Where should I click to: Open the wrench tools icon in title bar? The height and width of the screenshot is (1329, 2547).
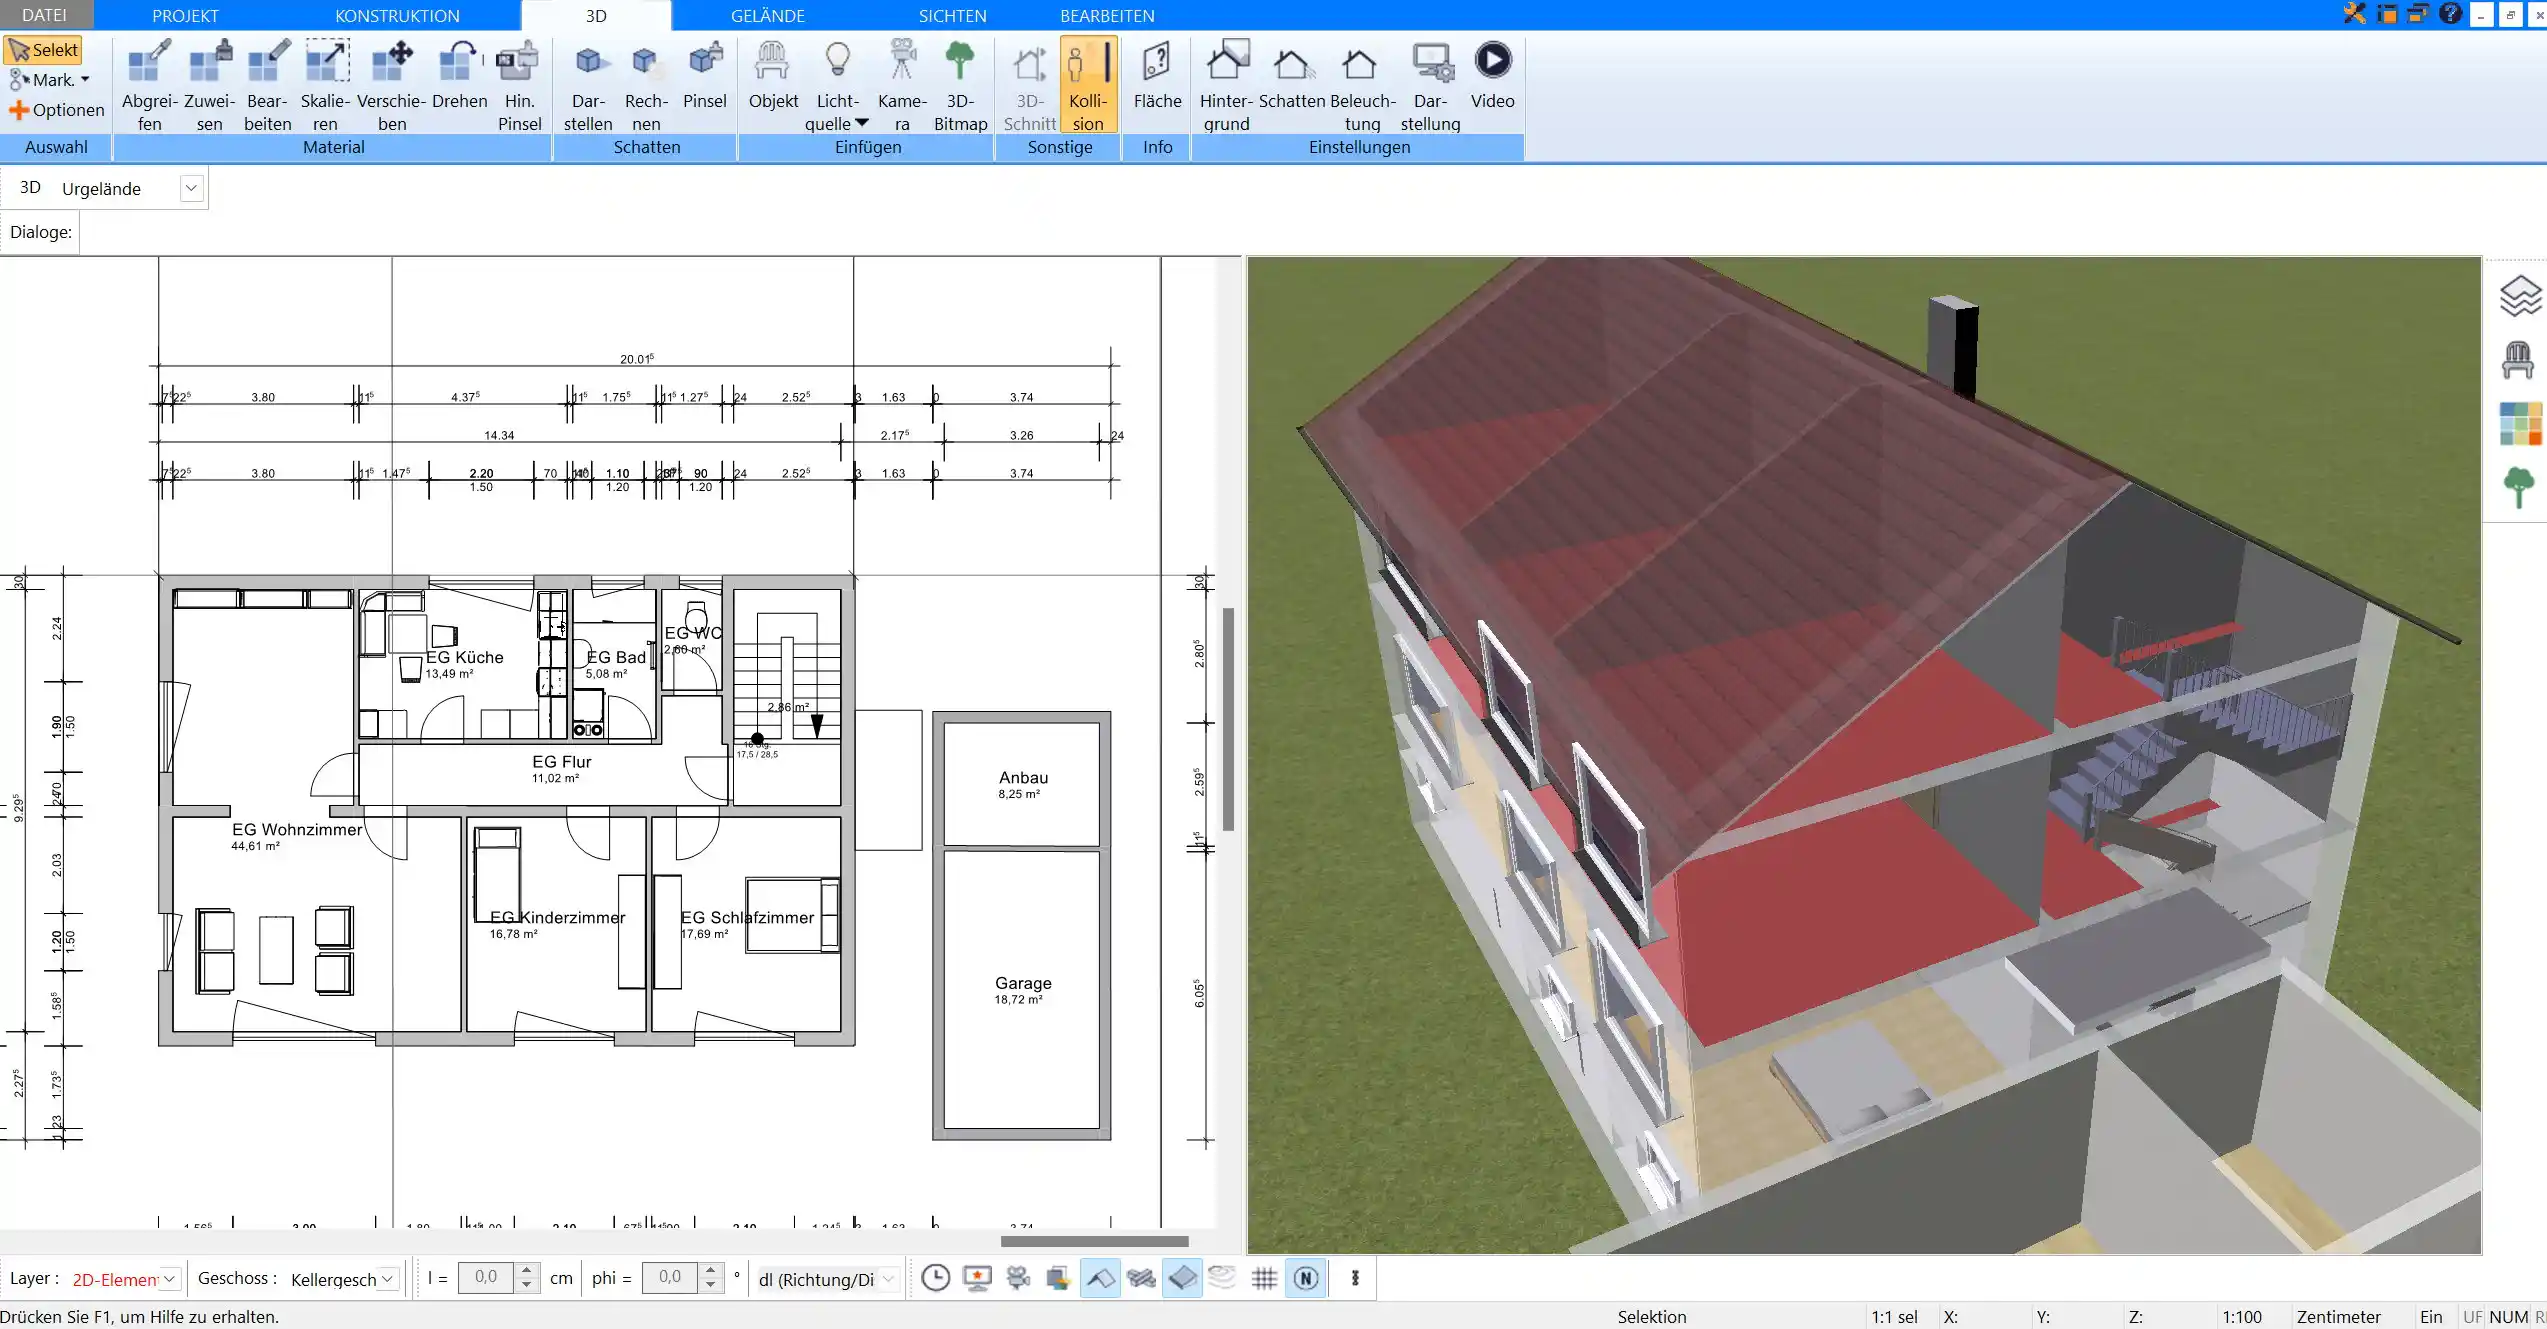(2355, 13)
